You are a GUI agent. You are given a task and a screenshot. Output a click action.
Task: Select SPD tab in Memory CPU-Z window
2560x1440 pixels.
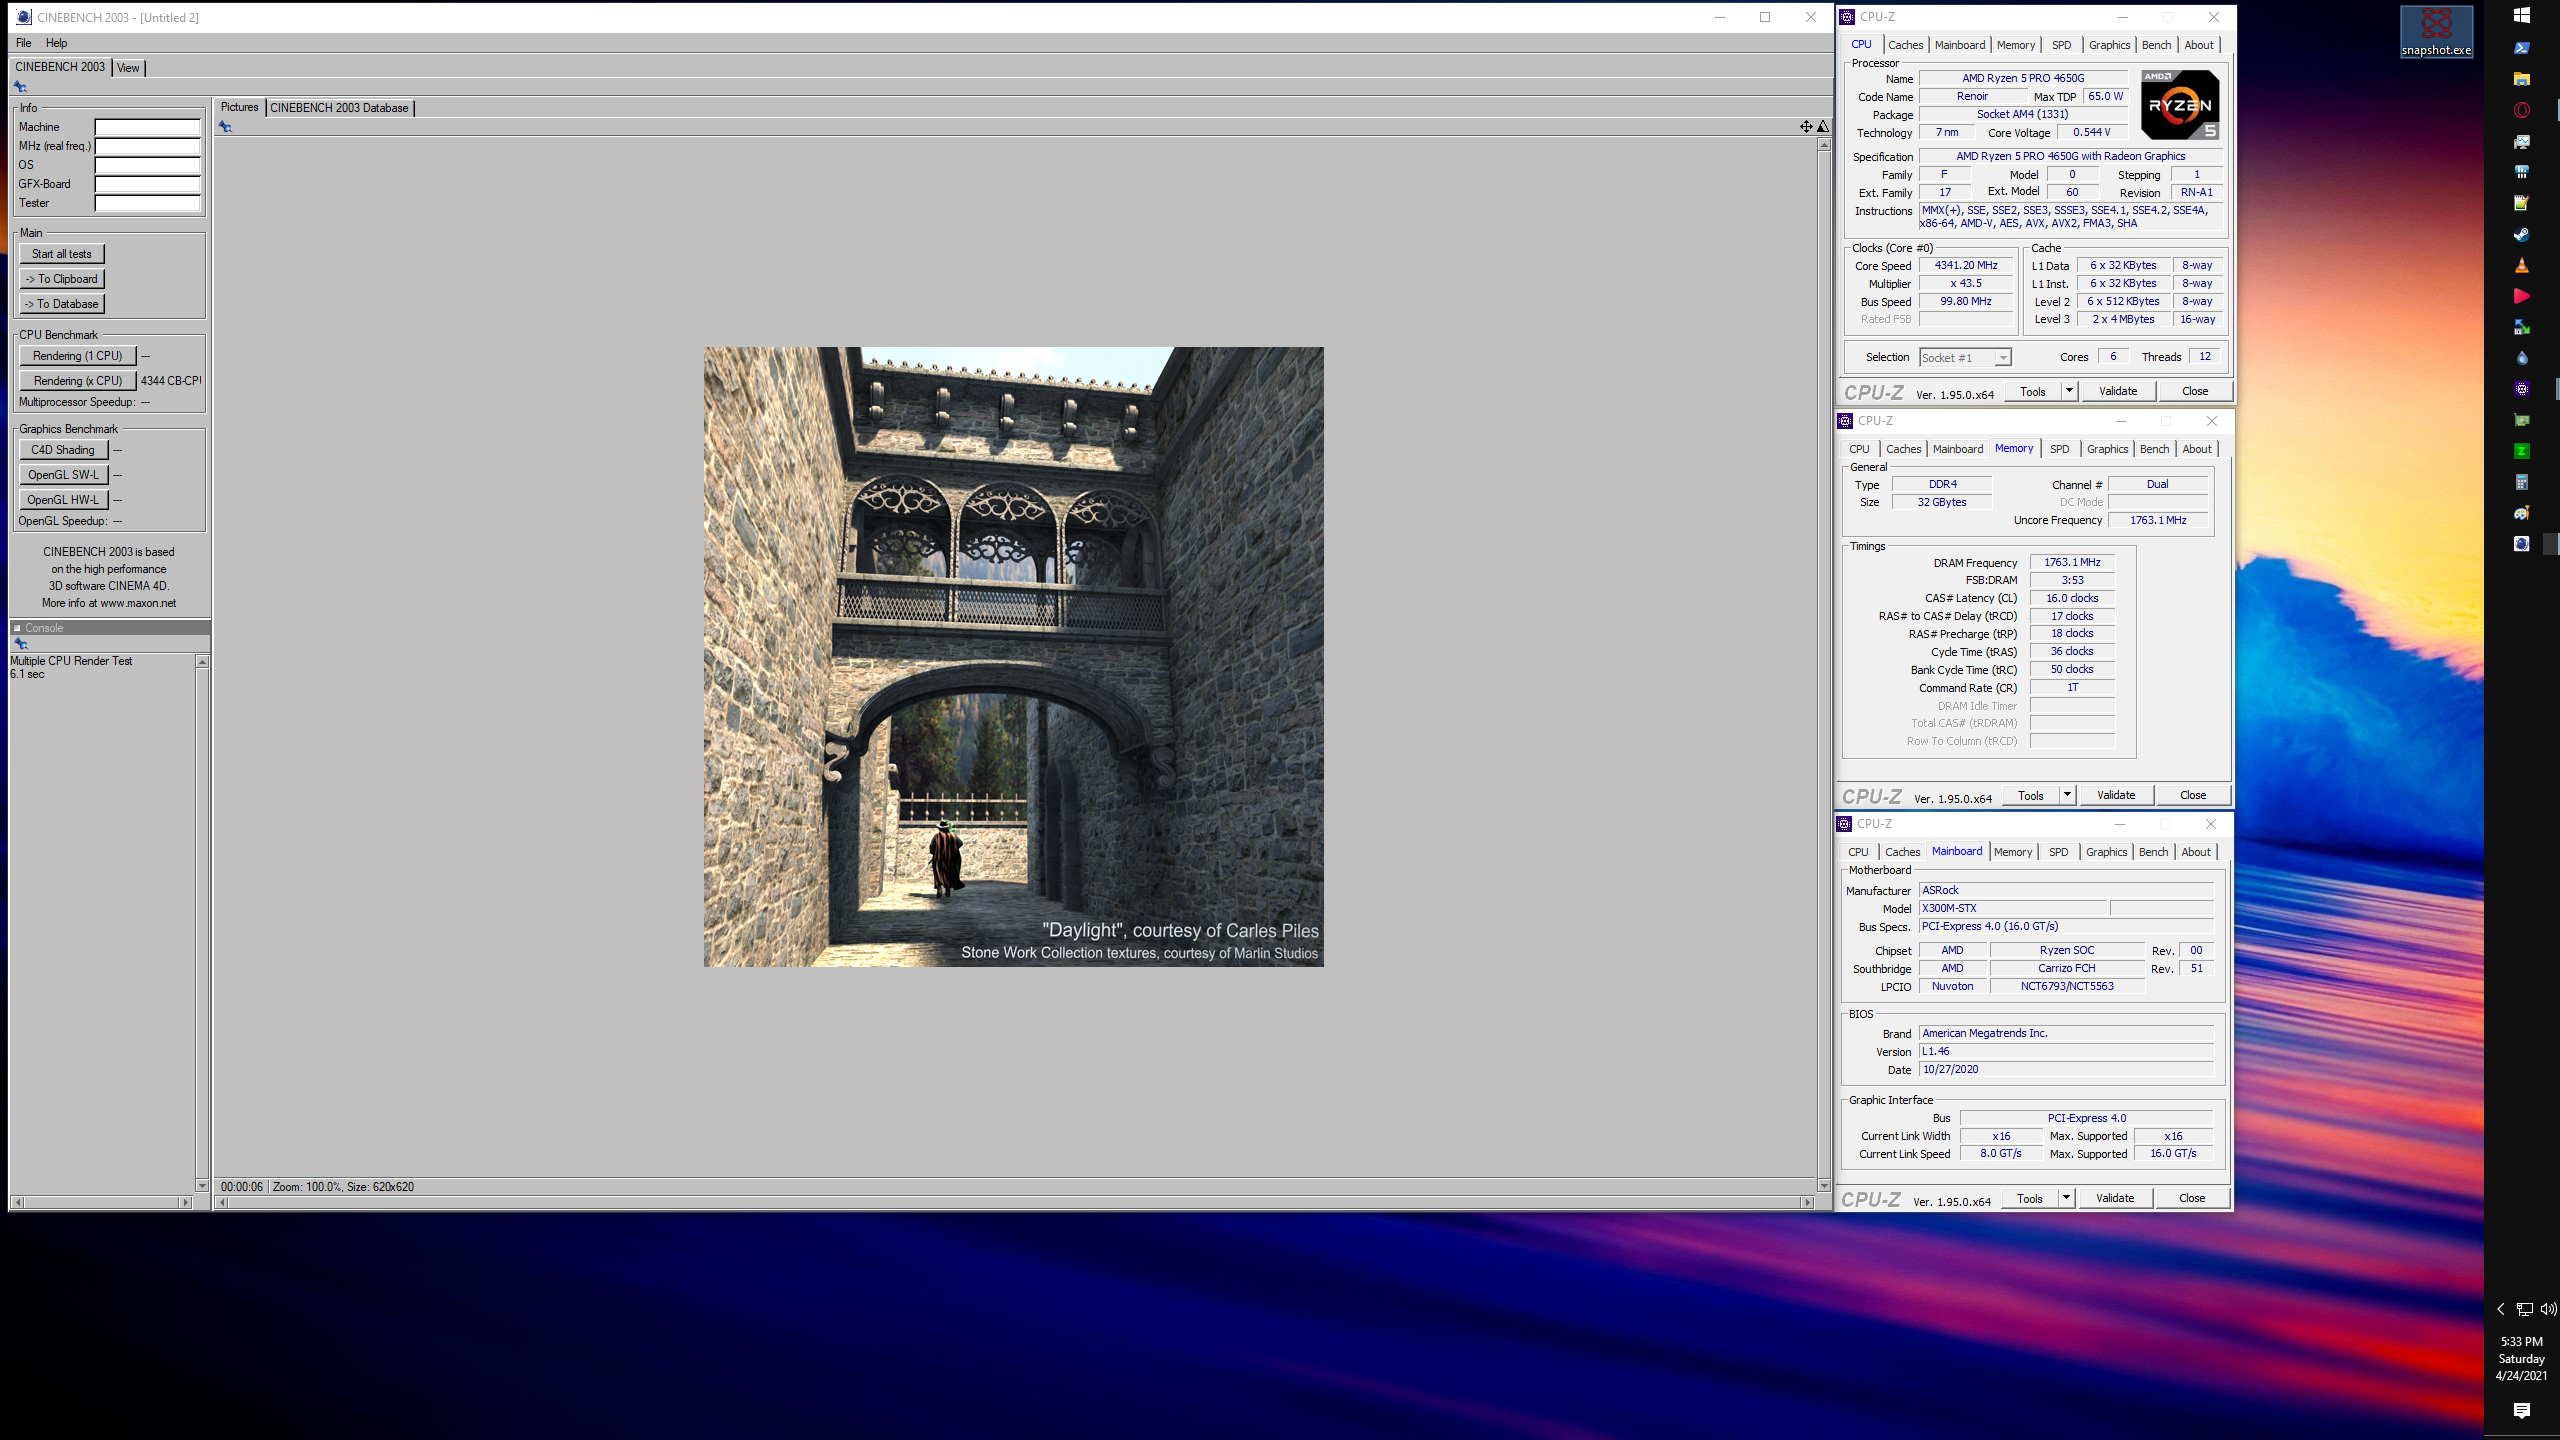pyautogui.click(x=2060, y=449)
